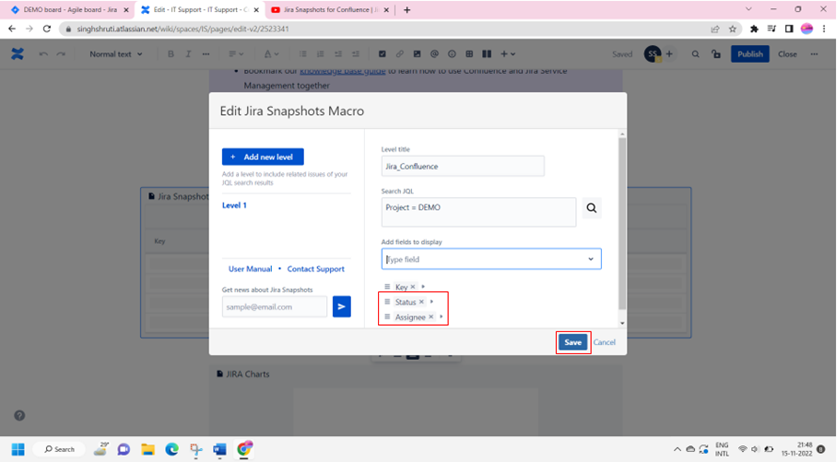
Task: Click the mention @ icon in toolbar
Action: [435, 54]
